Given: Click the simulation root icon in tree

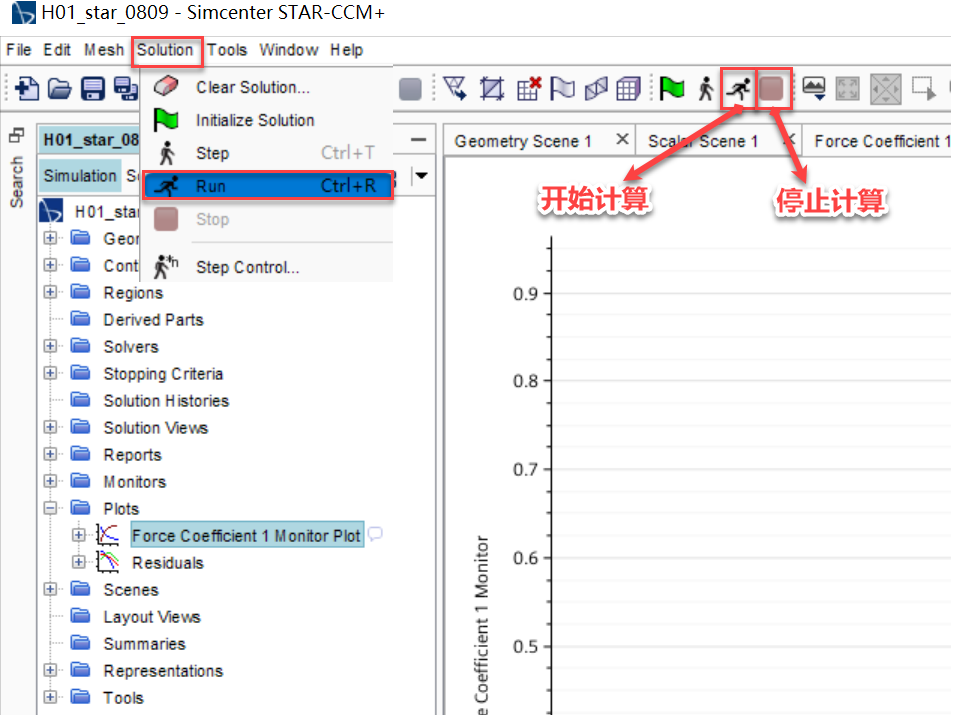Looking at the screenshot, I should point(51,211).
